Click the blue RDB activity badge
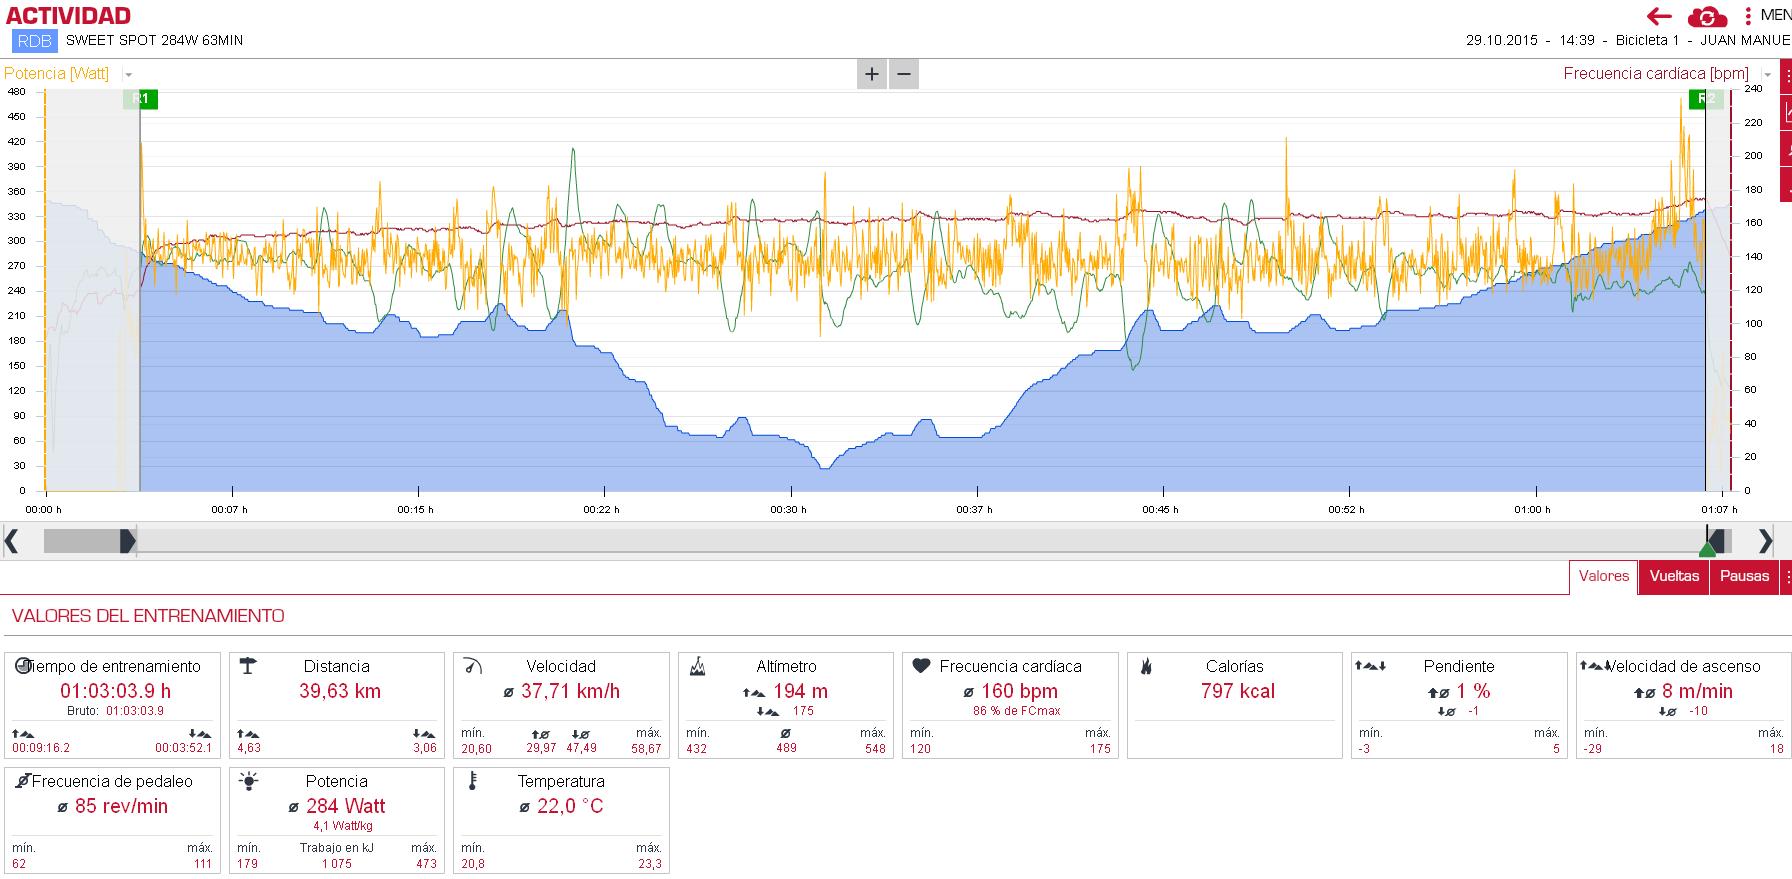The height and width of the screenshot is (879, 1792). (x=35, y=41)
